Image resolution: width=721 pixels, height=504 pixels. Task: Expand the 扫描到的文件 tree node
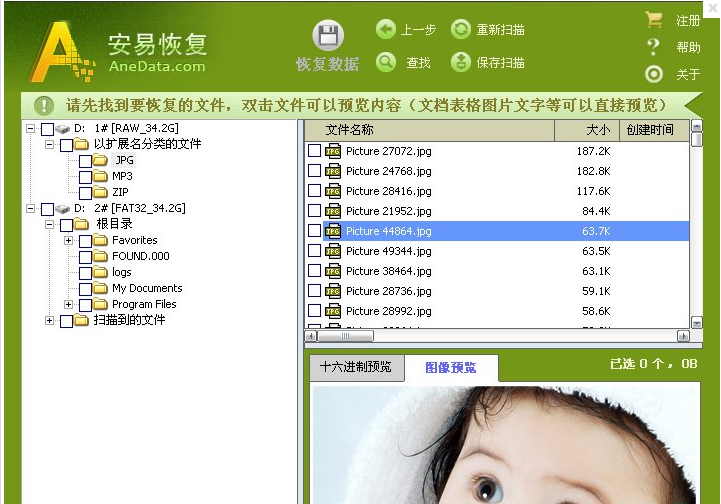point(49,321)
